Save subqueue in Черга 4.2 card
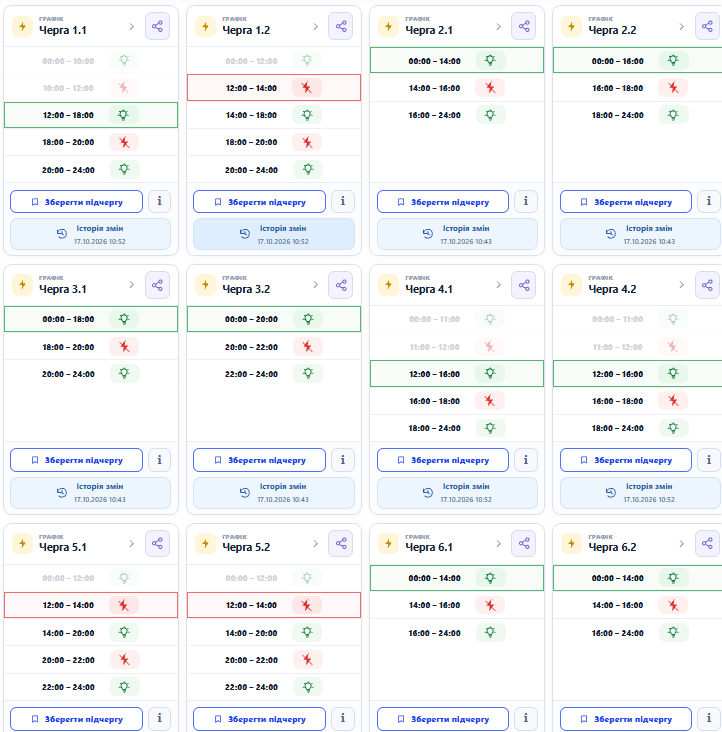Viewport: 722px width, 732px height. [x=626, y=460]
